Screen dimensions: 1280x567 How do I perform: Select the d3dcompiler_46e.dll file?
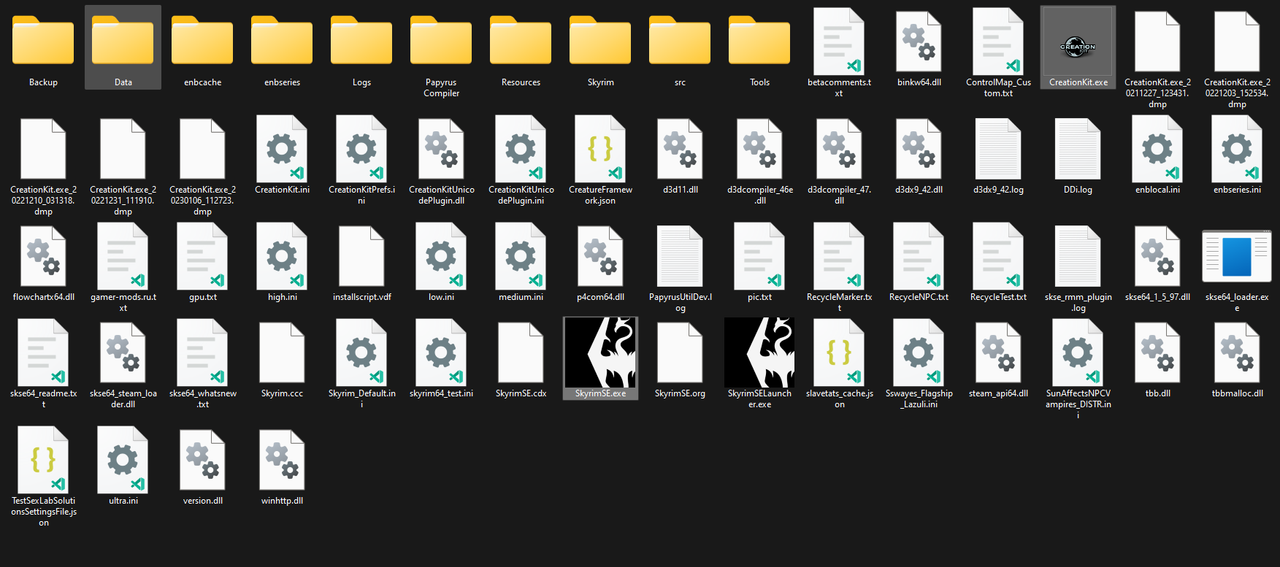(x=760, y=148)
